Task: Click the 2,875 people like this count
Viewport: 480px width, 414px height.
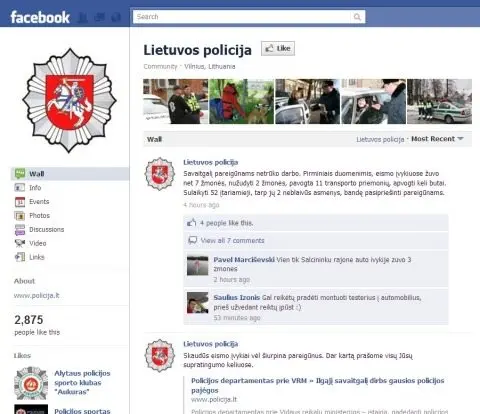Action: 37,325
